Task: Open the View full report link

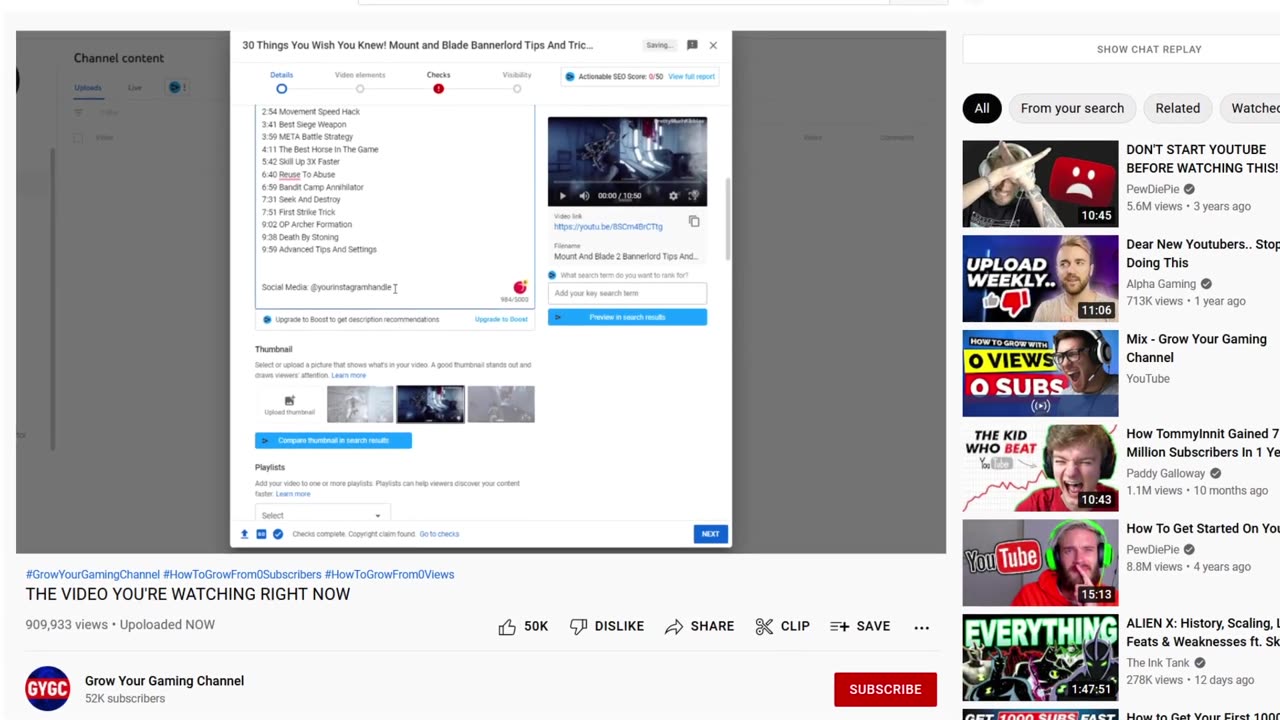Action: click(691, 76)
